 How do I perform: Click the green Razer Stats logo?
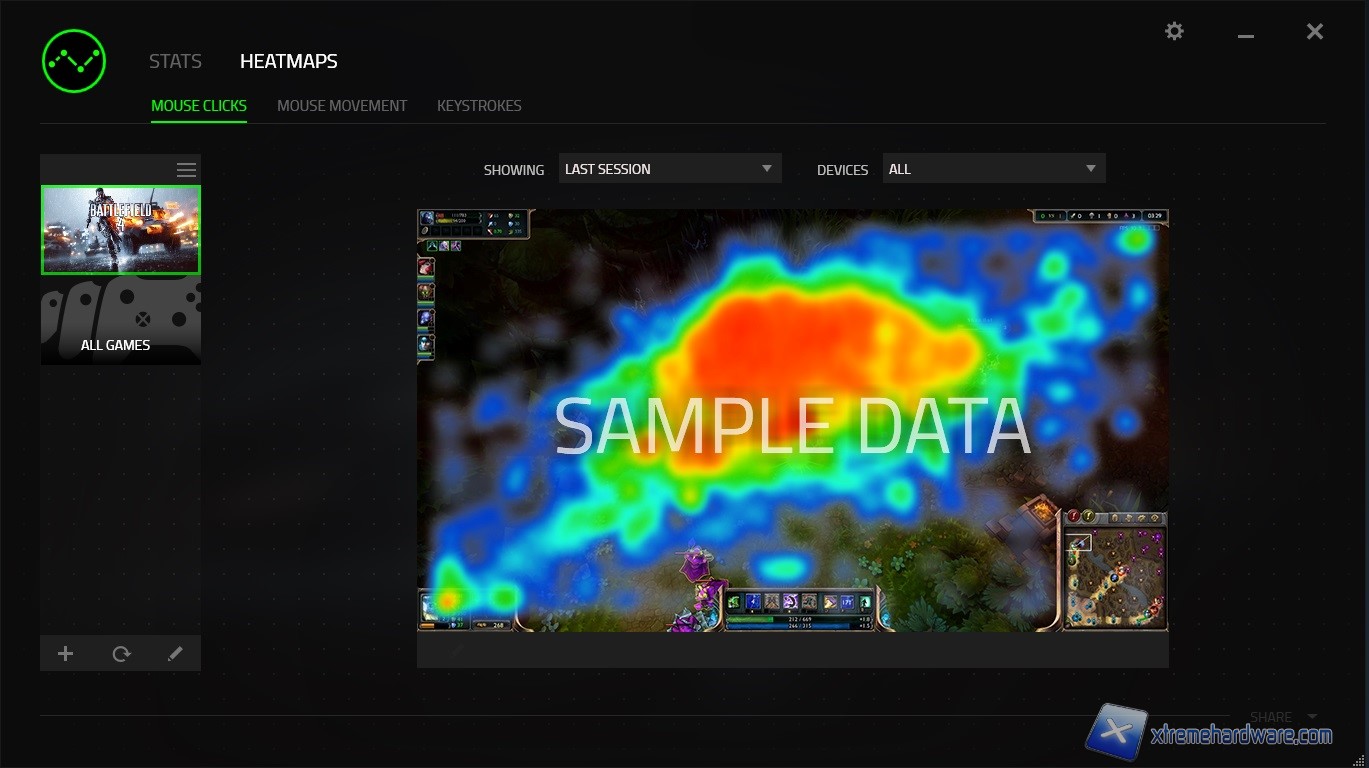pos(73,61)
